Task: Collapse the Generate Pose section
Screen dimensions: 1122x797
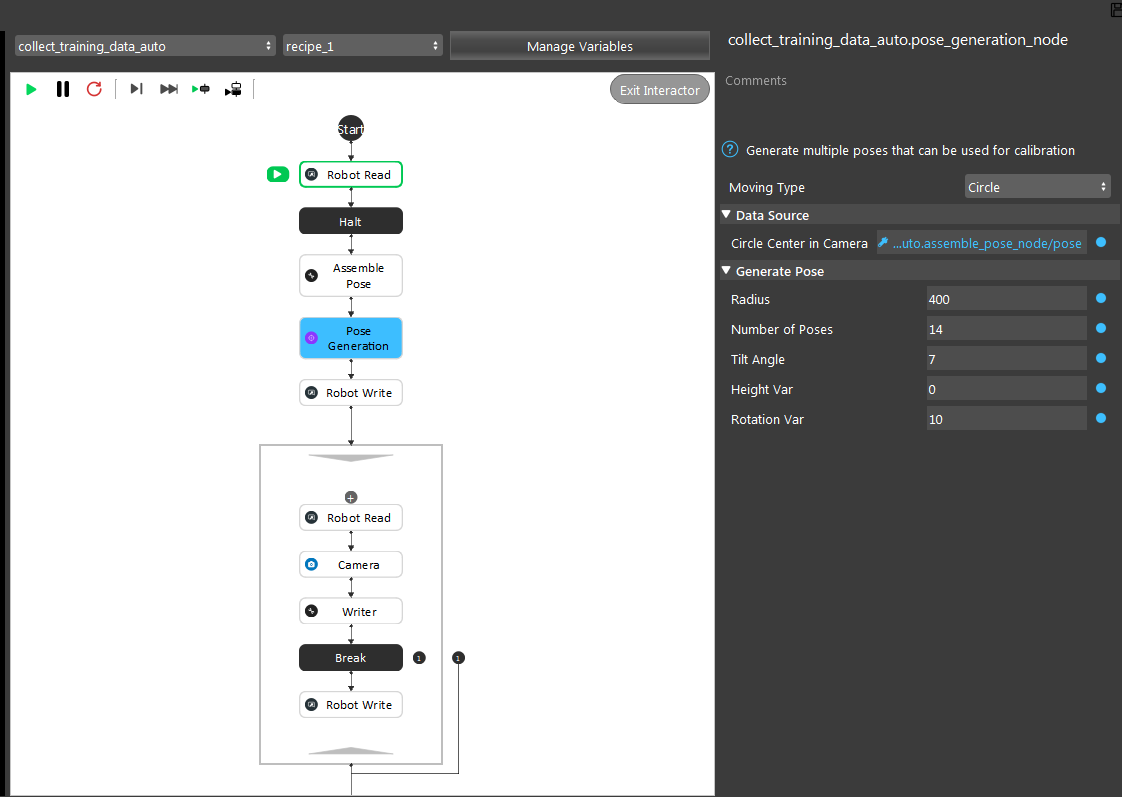Action: coord(726,270)
